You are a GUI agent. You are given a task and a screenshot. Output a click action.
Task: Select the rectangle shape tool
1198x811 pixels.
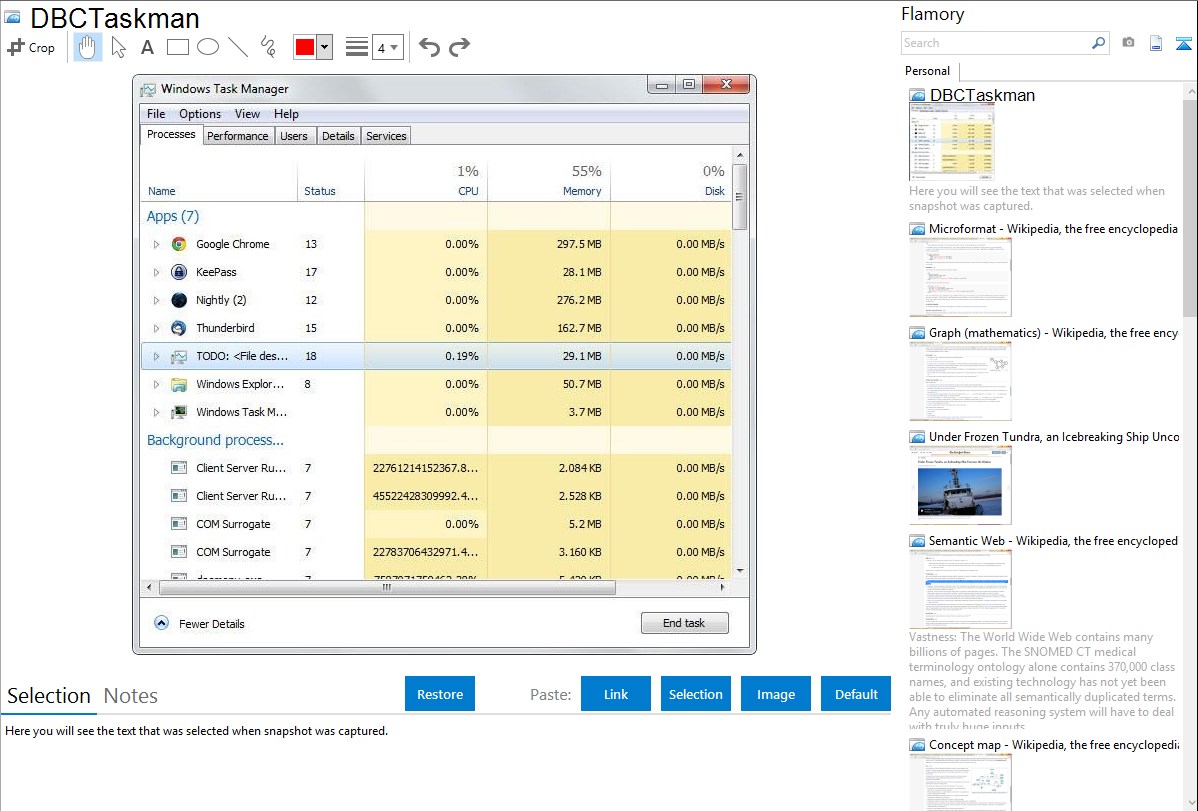pos(177,47)
